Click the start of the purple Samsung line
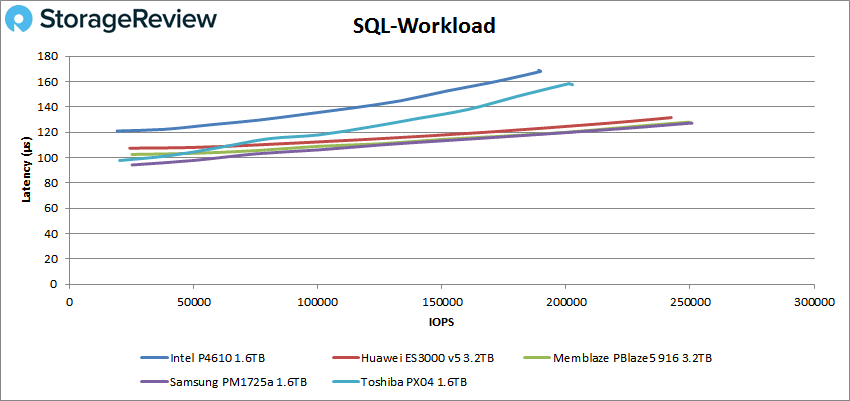The height and width of the screenshot is (401, 850). click(x=132, y=165)
